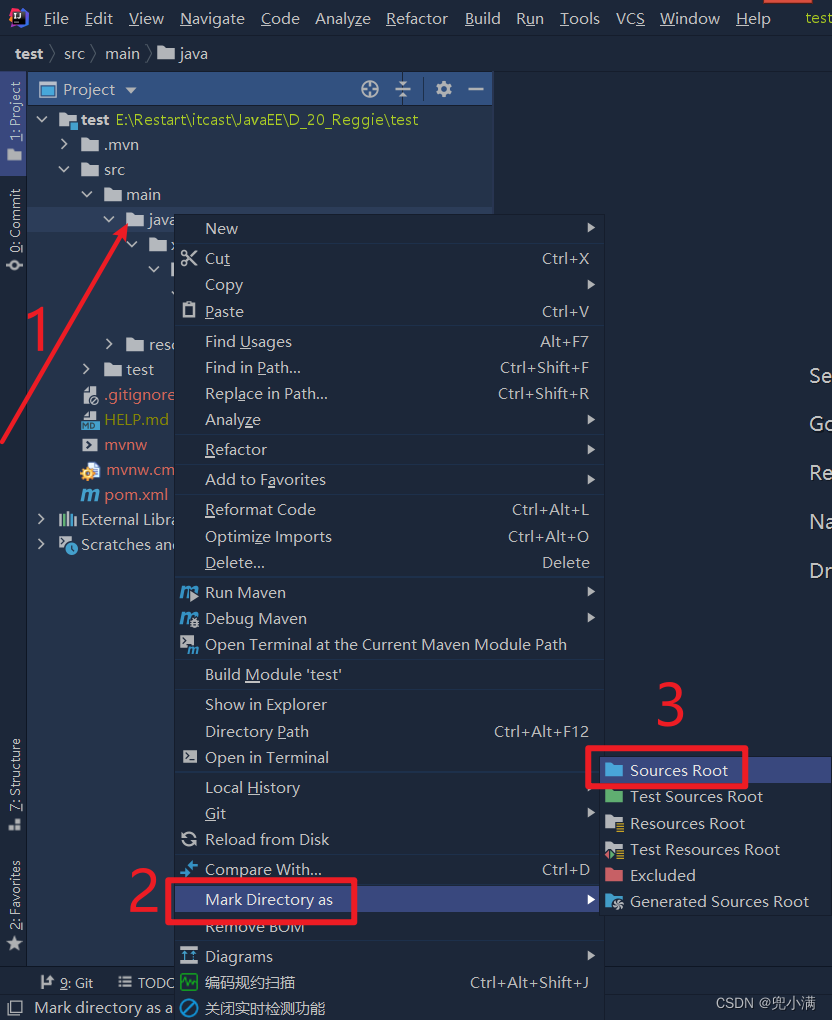Expand Scratches and Consoles node
The height and width of the screenshot is (1020, 832).
pyautogui.click(x=42, y=544)
